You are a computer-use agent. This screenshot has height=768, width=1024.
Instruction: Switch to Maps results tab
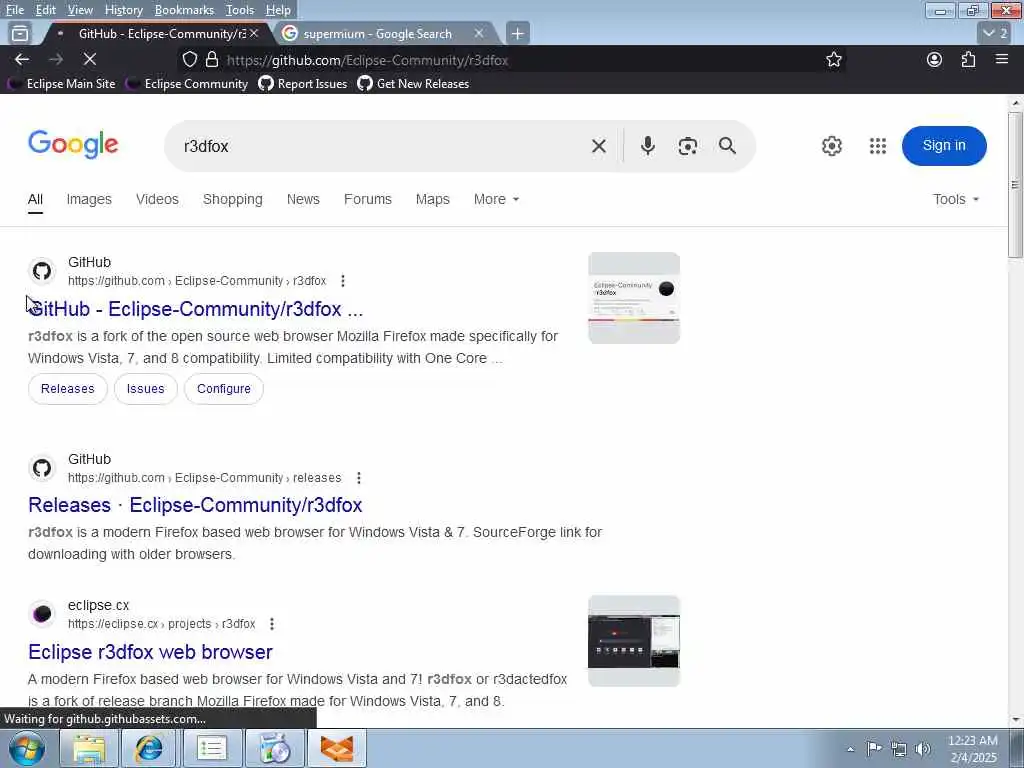pyautogui.click(x=432, y=199)
